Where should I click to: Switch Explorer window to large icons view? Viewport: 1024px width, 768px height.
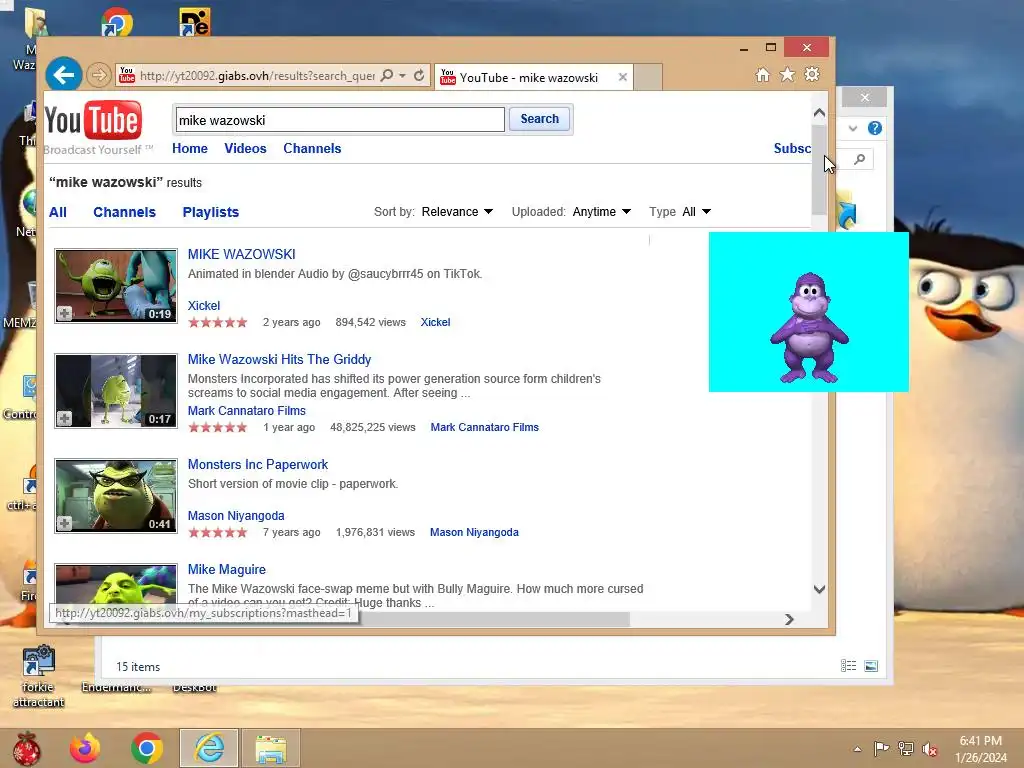coord(871,666)
